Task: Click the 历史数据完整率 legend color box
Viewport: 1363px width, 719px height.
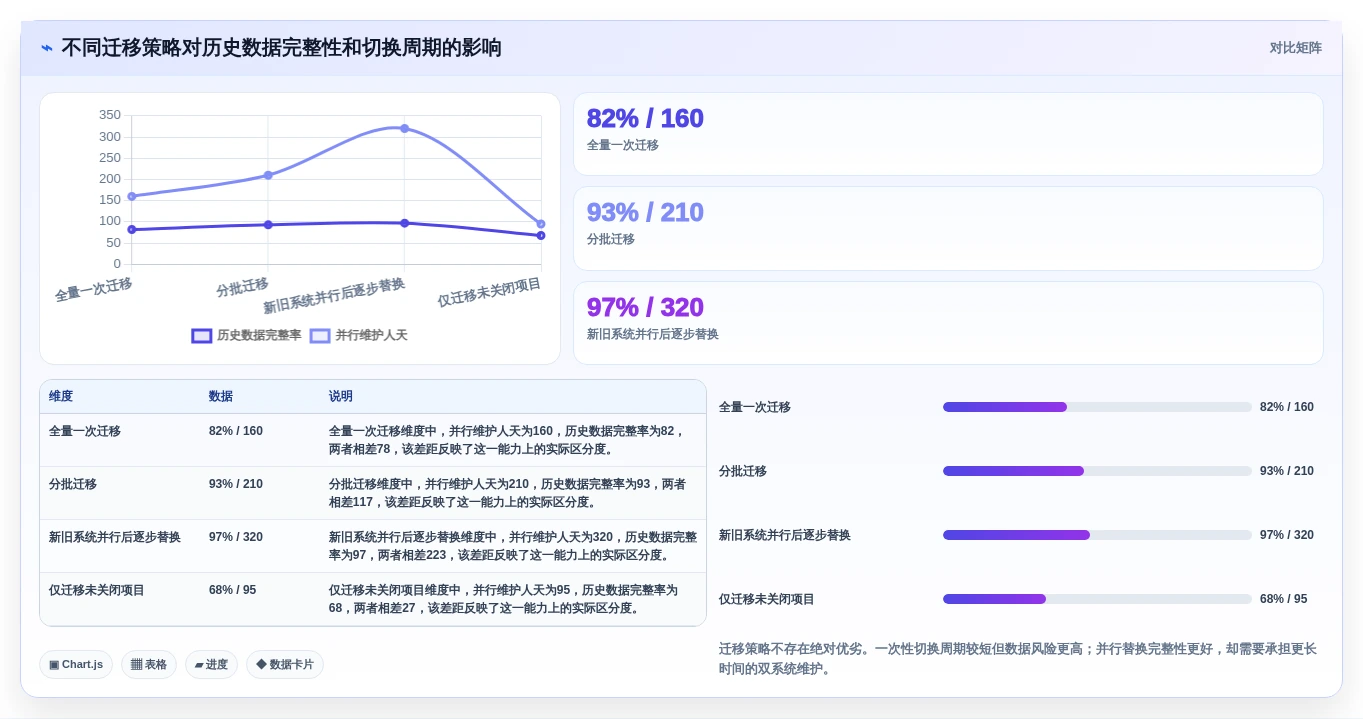Action: (202, 336)
